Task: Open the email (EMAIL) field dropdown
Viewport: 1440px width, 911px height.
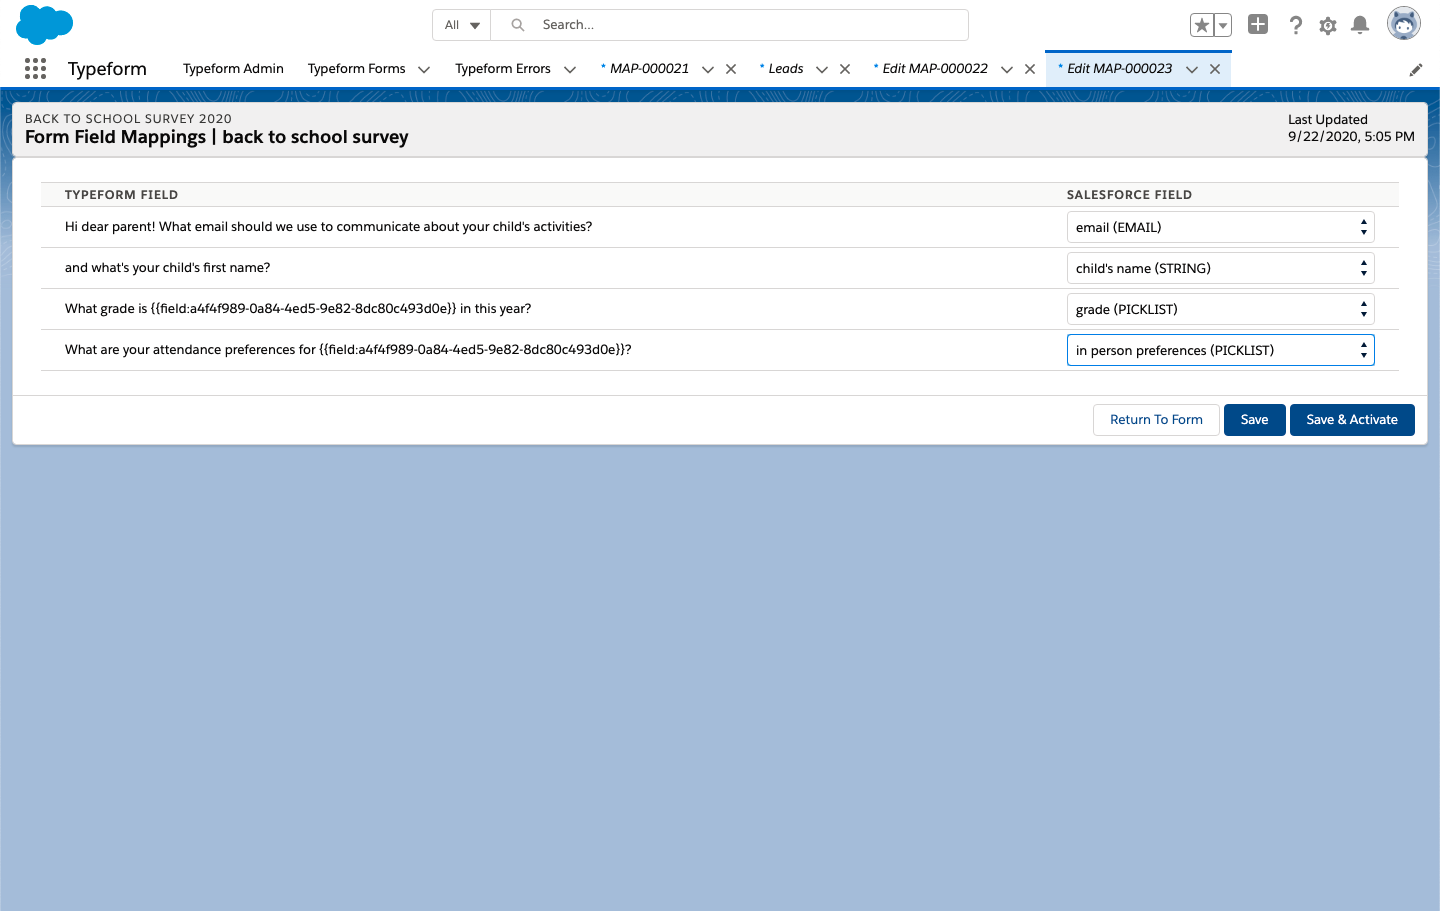Action: (x=1220, y=227)
